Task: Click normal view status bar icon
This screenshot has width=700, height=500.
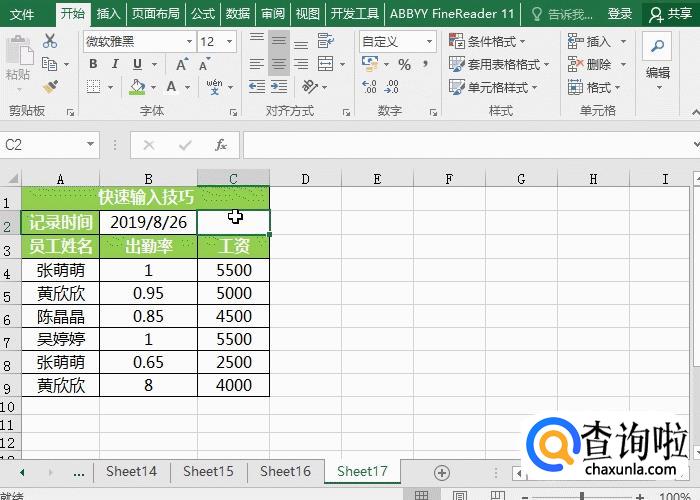Action: (x=421, y=495)
